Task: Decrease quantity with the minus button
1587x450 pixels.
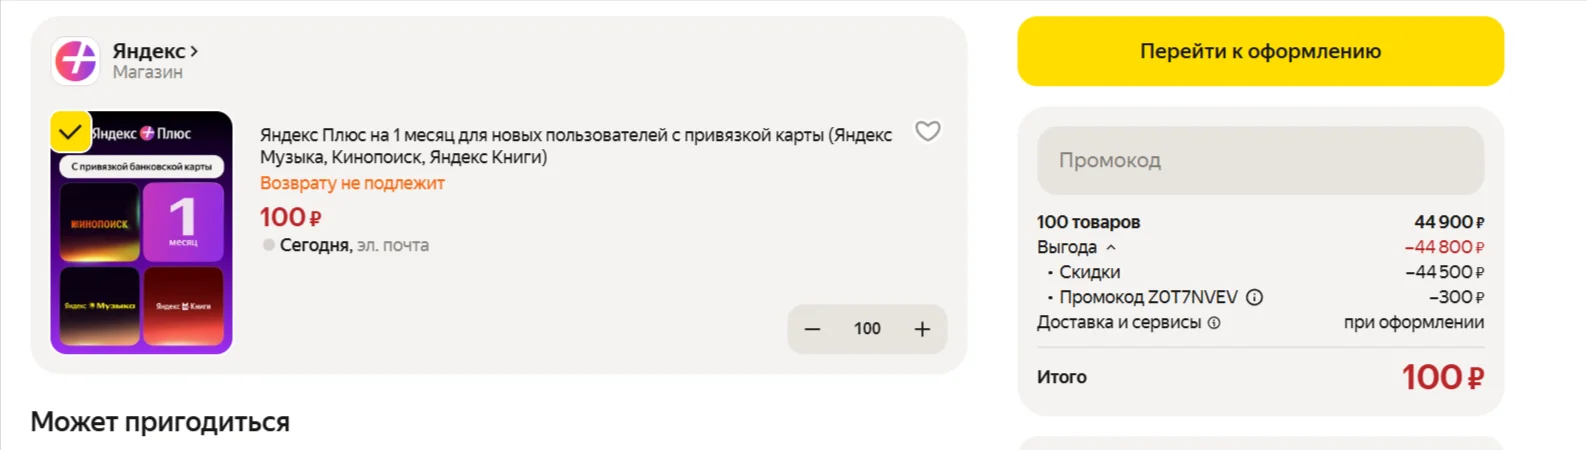Action: (x=813, y=329)
